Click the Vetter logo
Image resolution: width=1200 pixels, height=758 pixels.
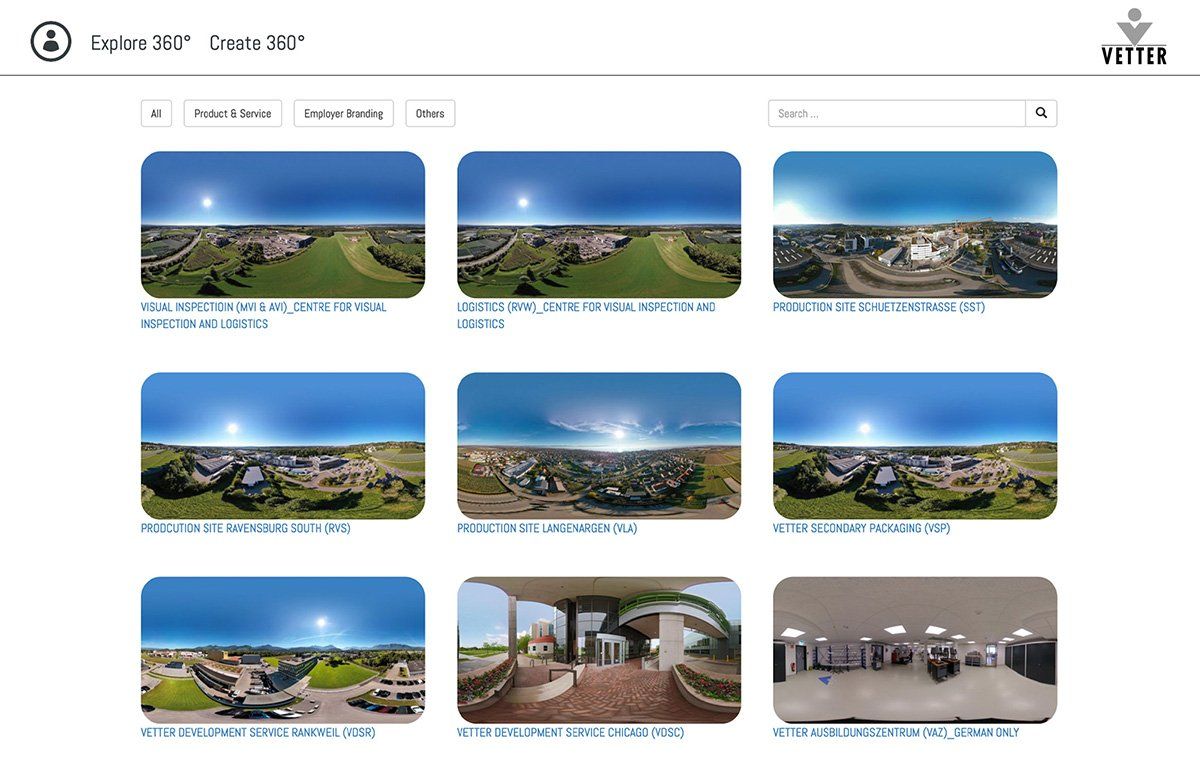pyautogui.click(x=1134, y=37)
